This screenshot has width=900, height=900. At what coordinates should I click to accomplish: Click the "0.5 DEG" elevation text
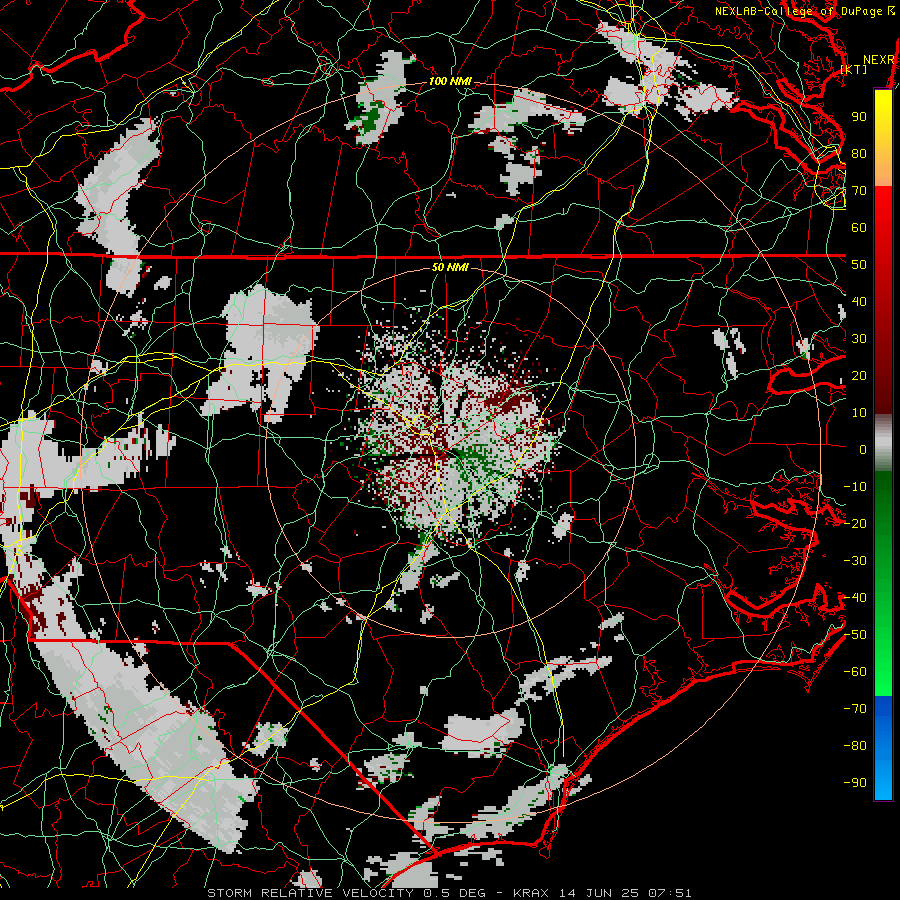pyautogui.click(x=454, y=893)
